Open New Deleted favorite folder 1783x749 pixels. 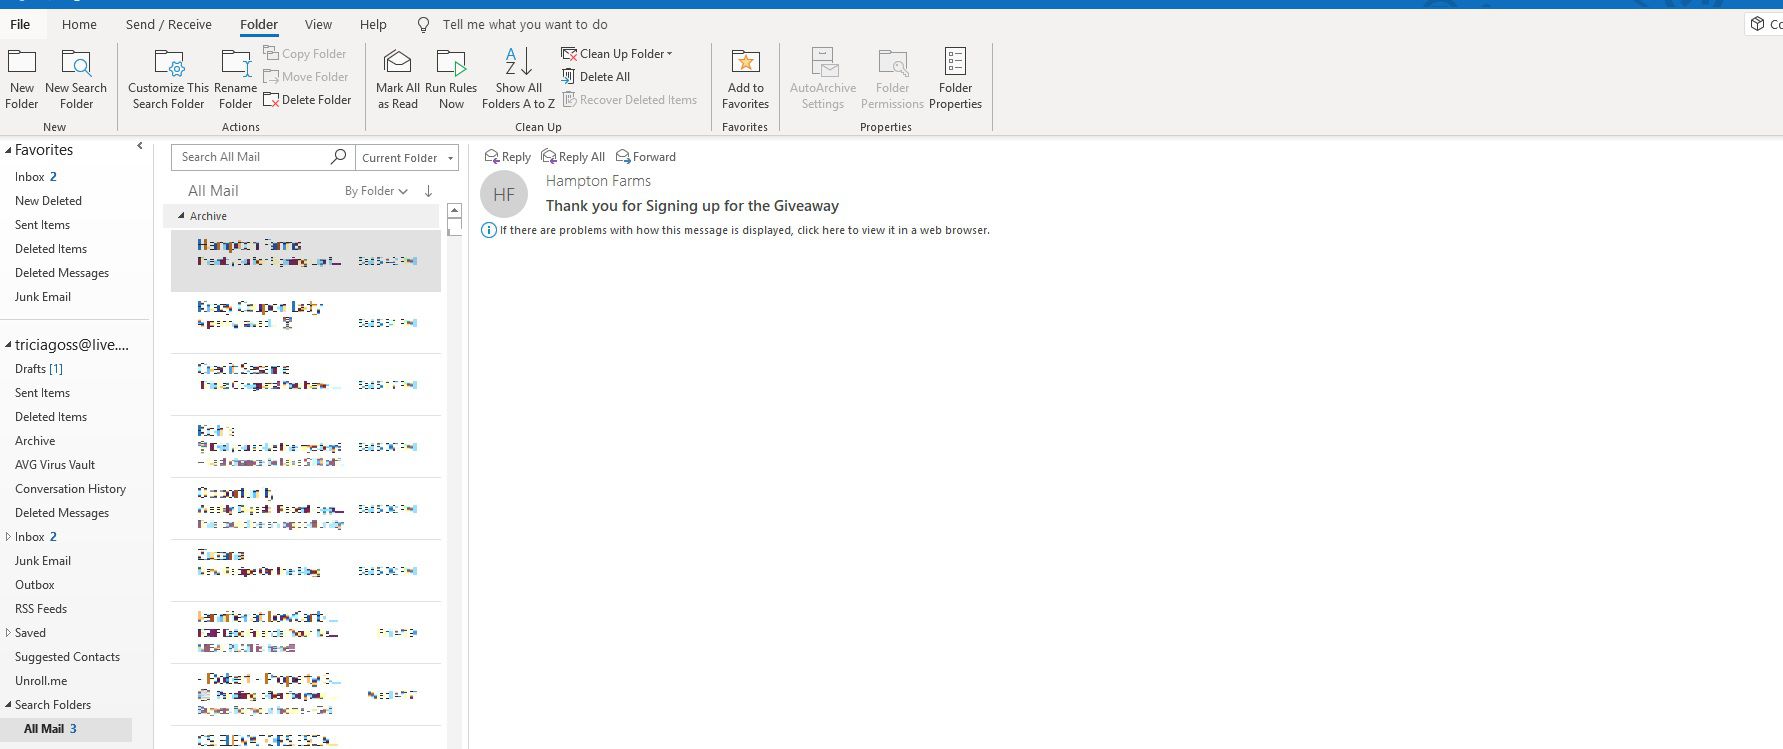point(48,201)
